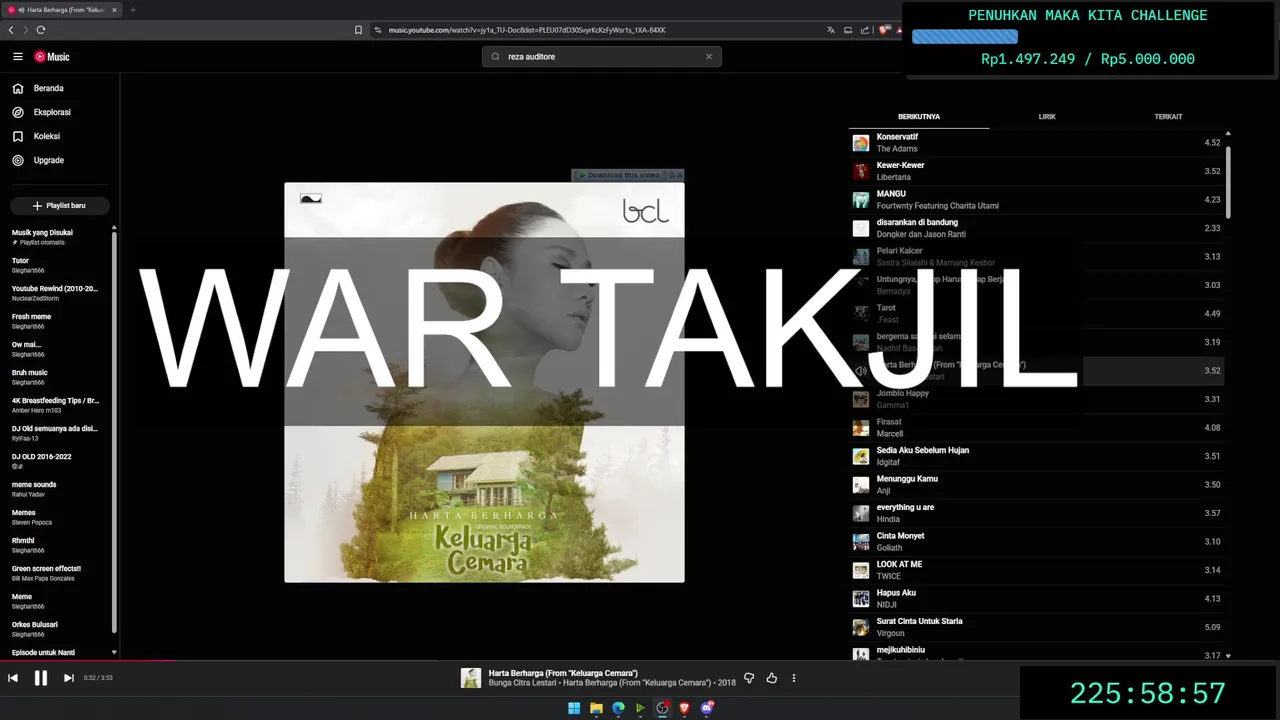
Task: Create a new playlist with Playlist baru
Action: pos(60,206)
